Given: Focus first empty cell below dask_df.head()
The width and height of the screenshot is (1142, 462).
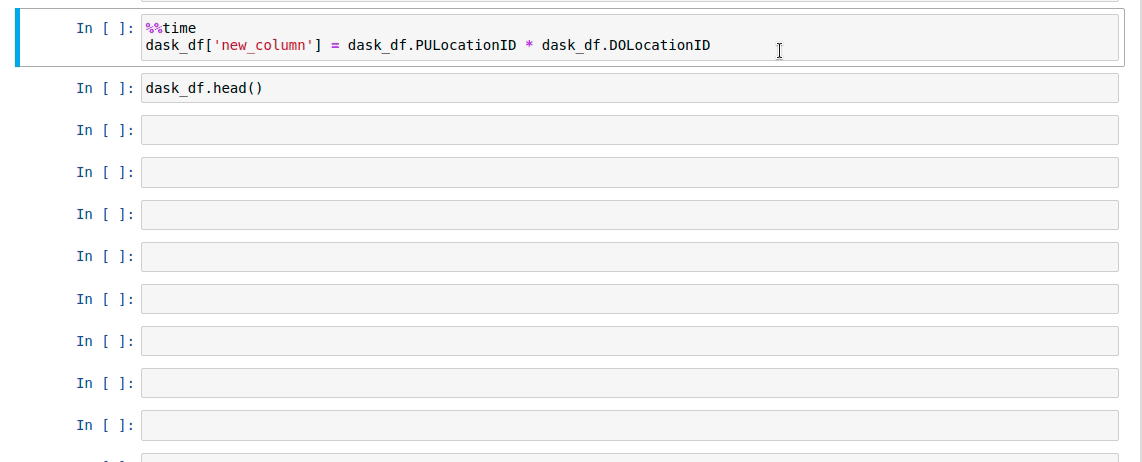Looking at the screenshot, I should [629, 130].
